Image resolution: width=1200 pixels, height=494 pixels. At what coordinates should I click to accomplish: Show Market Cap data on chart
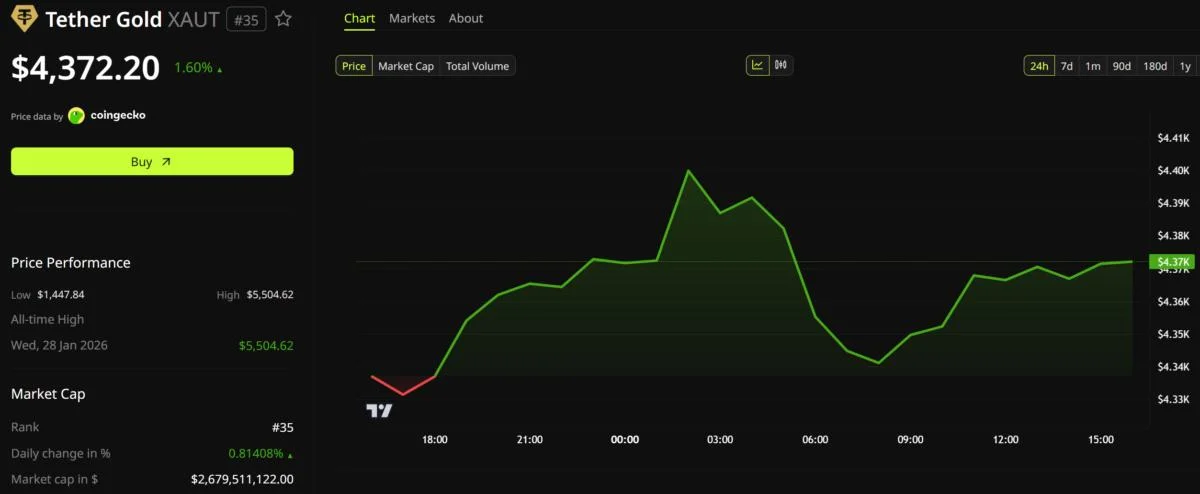406,66
